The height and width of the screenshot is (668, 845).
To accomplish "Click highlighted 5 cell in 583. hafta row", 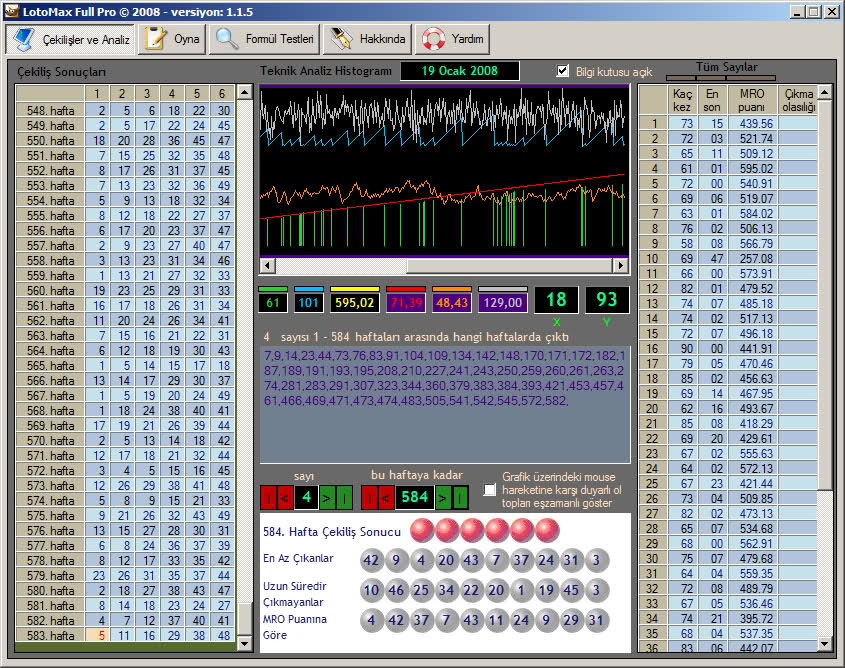I will click(98, 635).
